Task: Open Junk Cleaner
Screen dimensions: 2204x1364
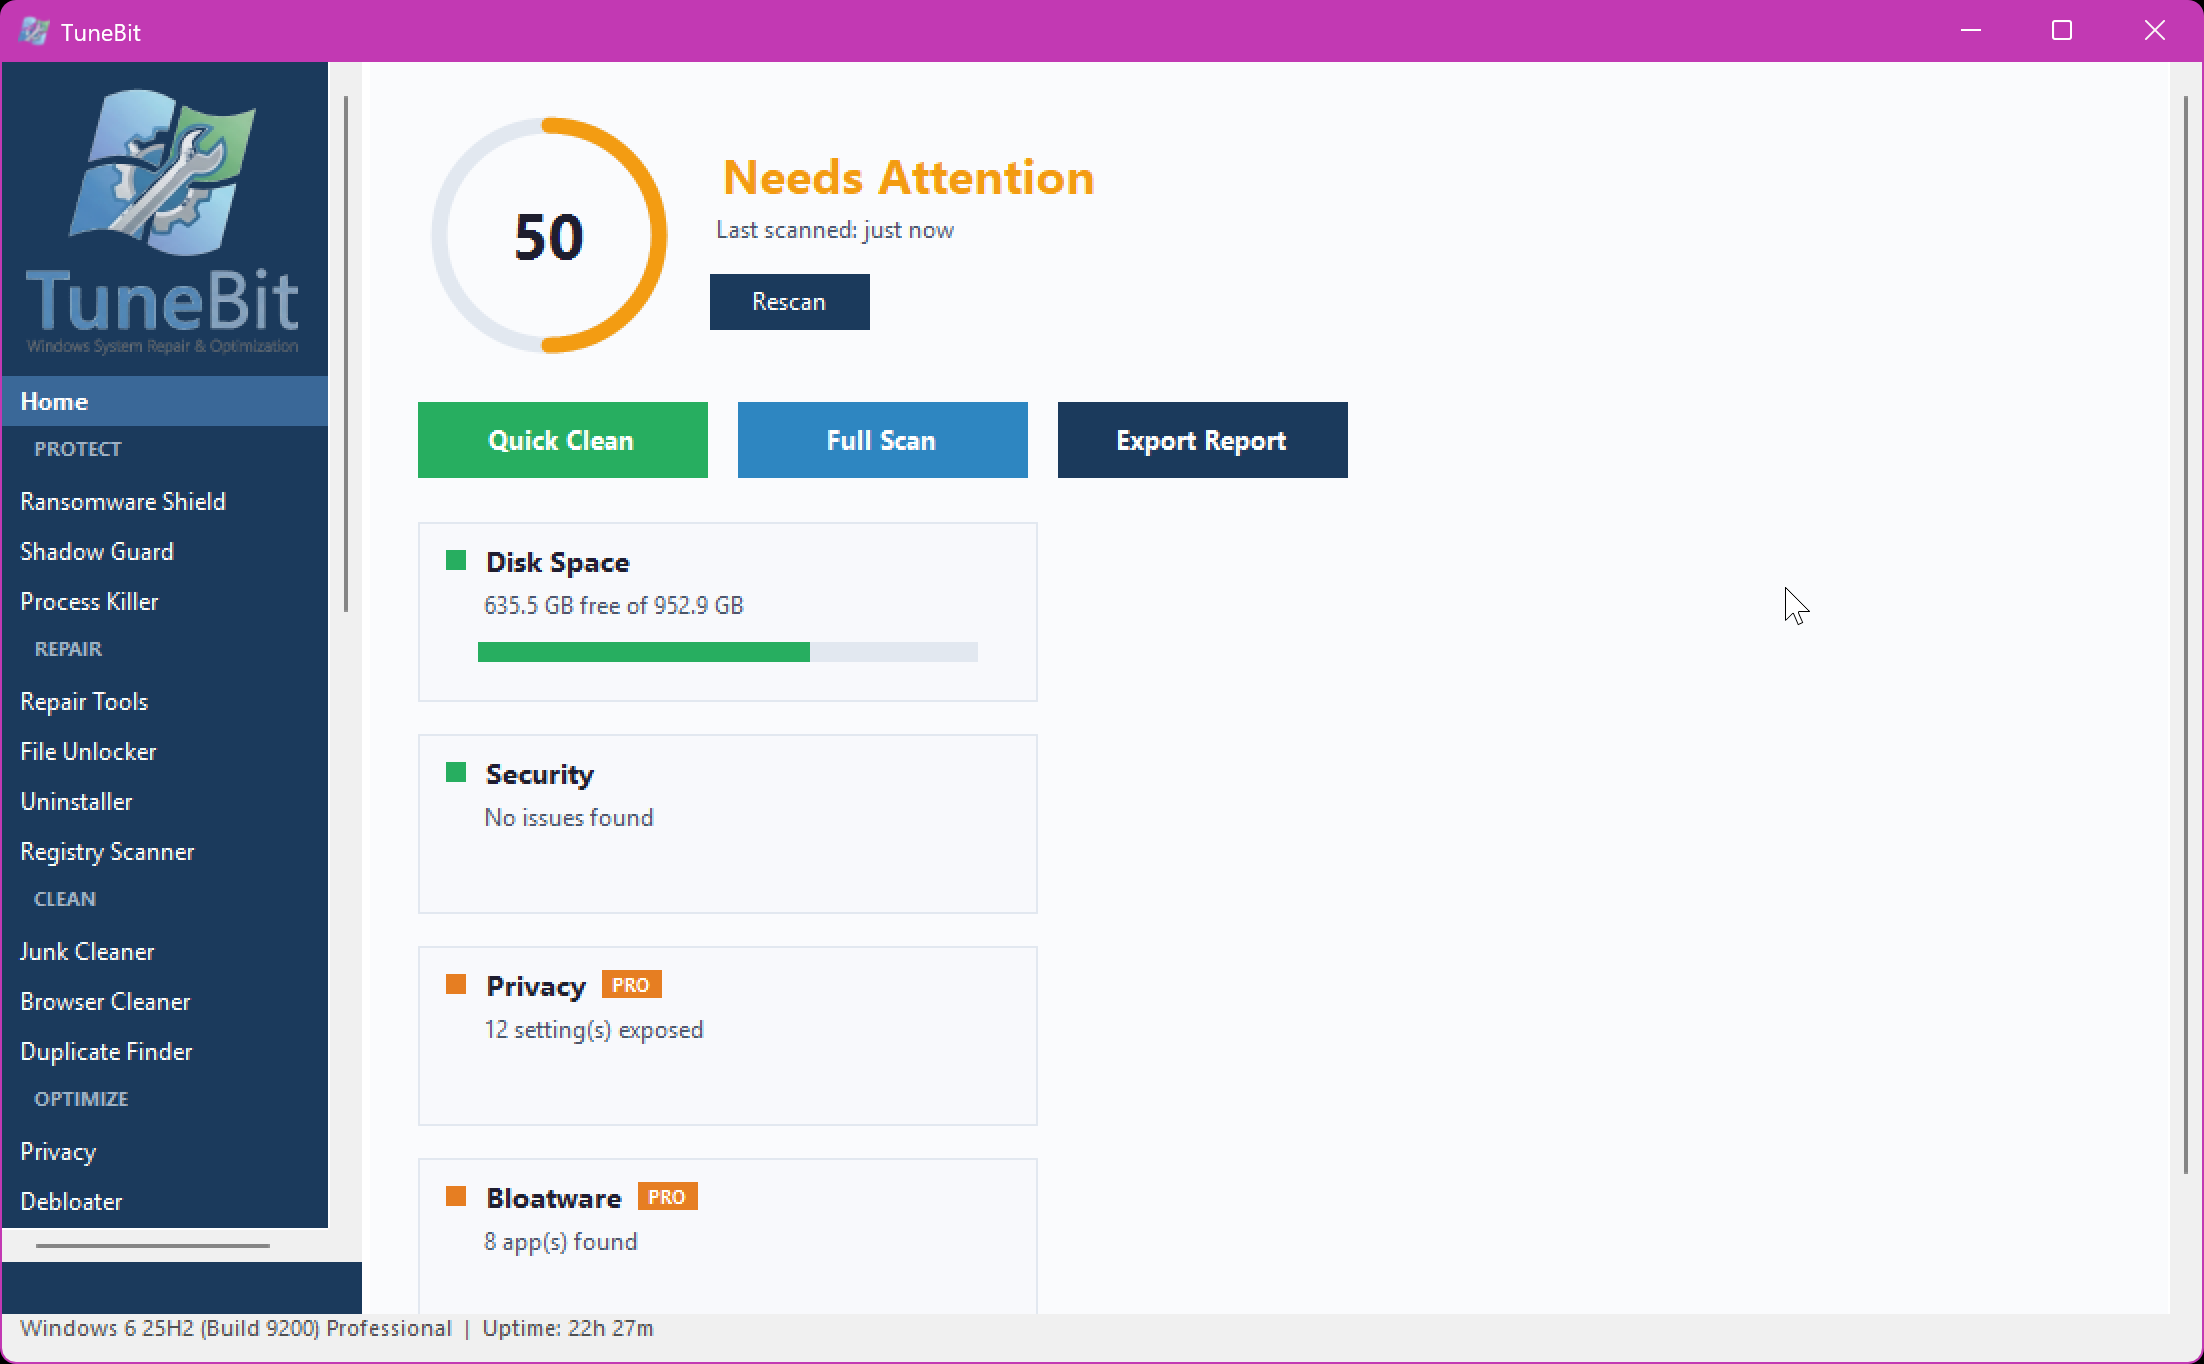Action: [x=165, y=951]
